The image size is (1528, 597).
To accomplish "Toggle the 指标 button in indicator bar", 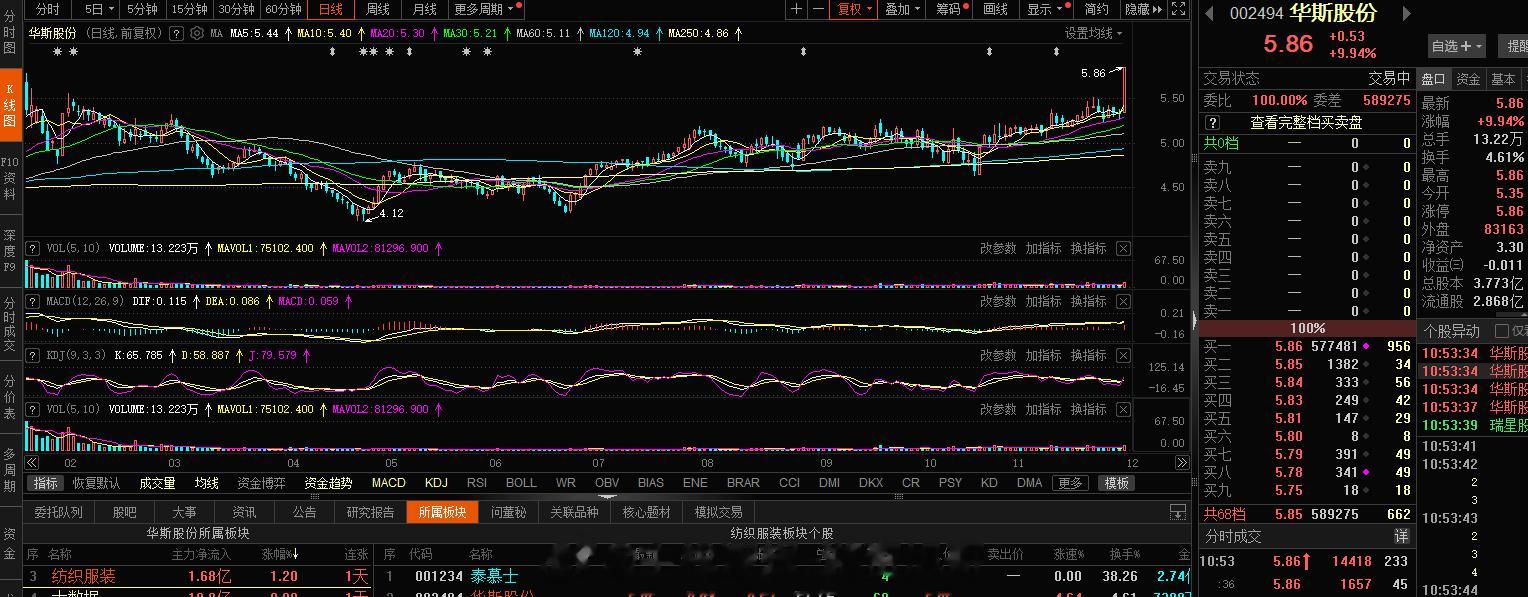I will pos(46,483).
